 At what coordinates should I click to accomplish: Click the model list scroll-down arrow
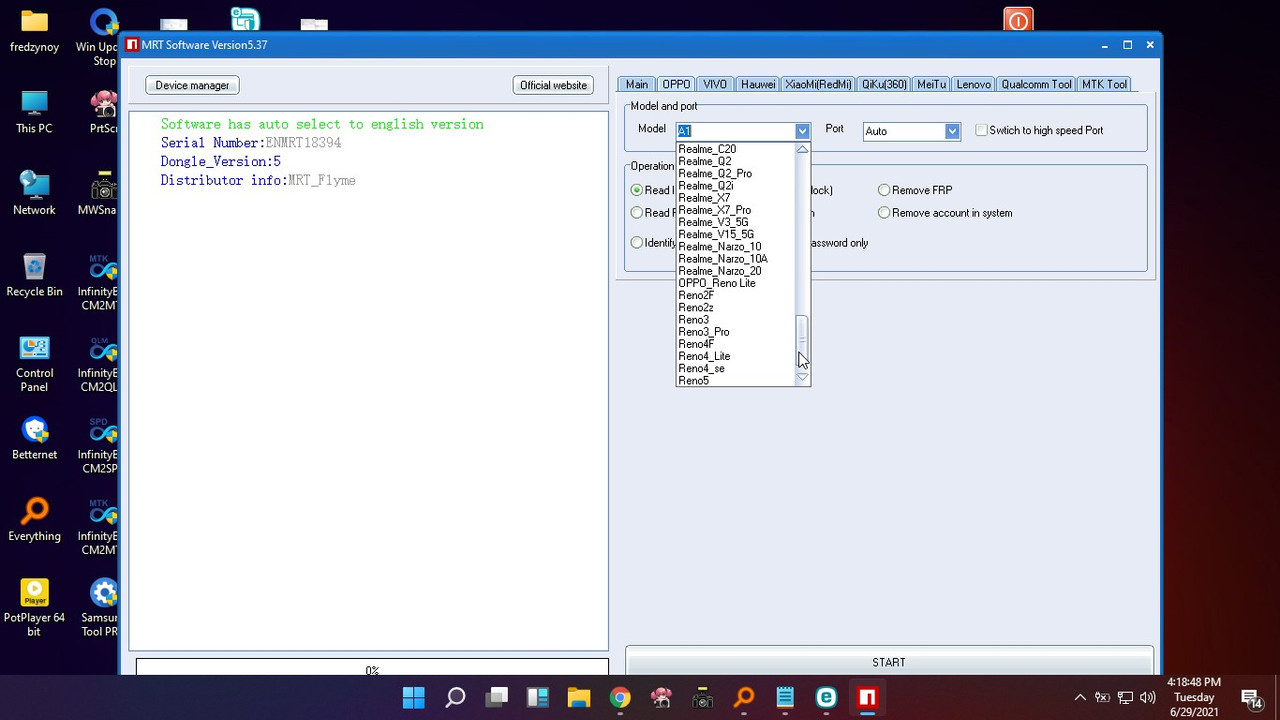802,378
